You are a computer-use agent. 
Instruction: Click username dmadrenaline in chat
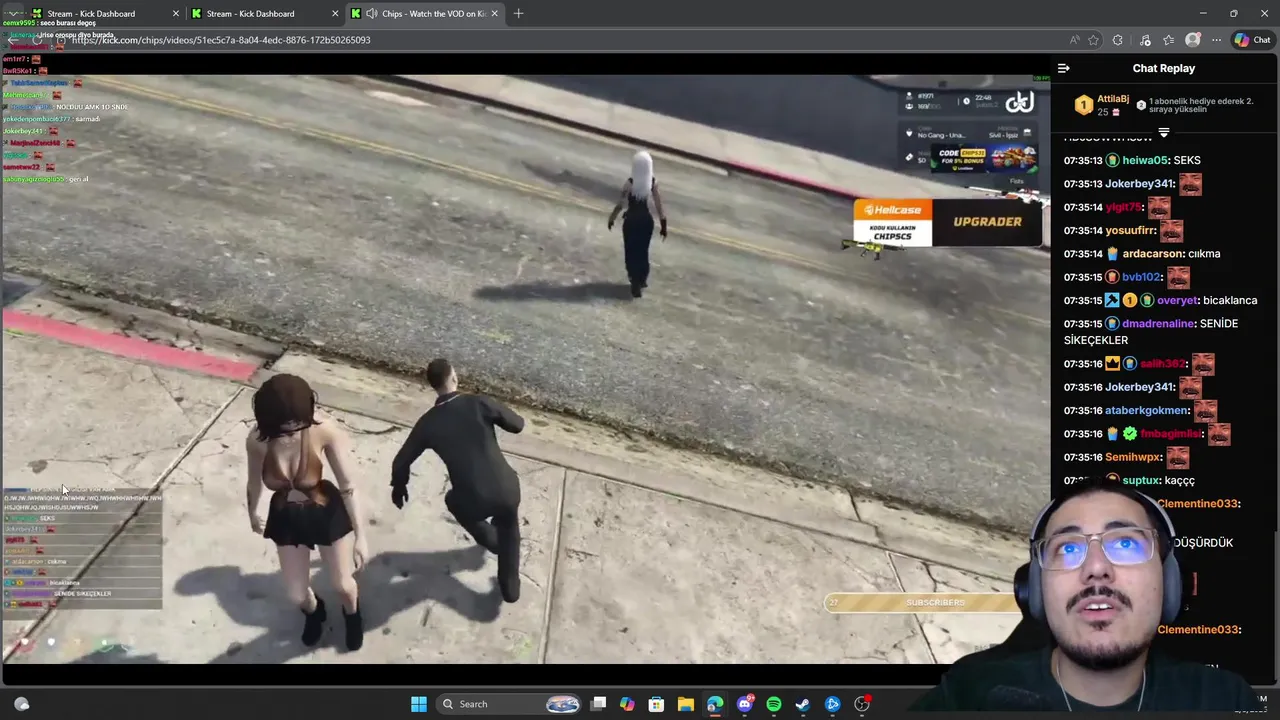(x=1158, y=324)
